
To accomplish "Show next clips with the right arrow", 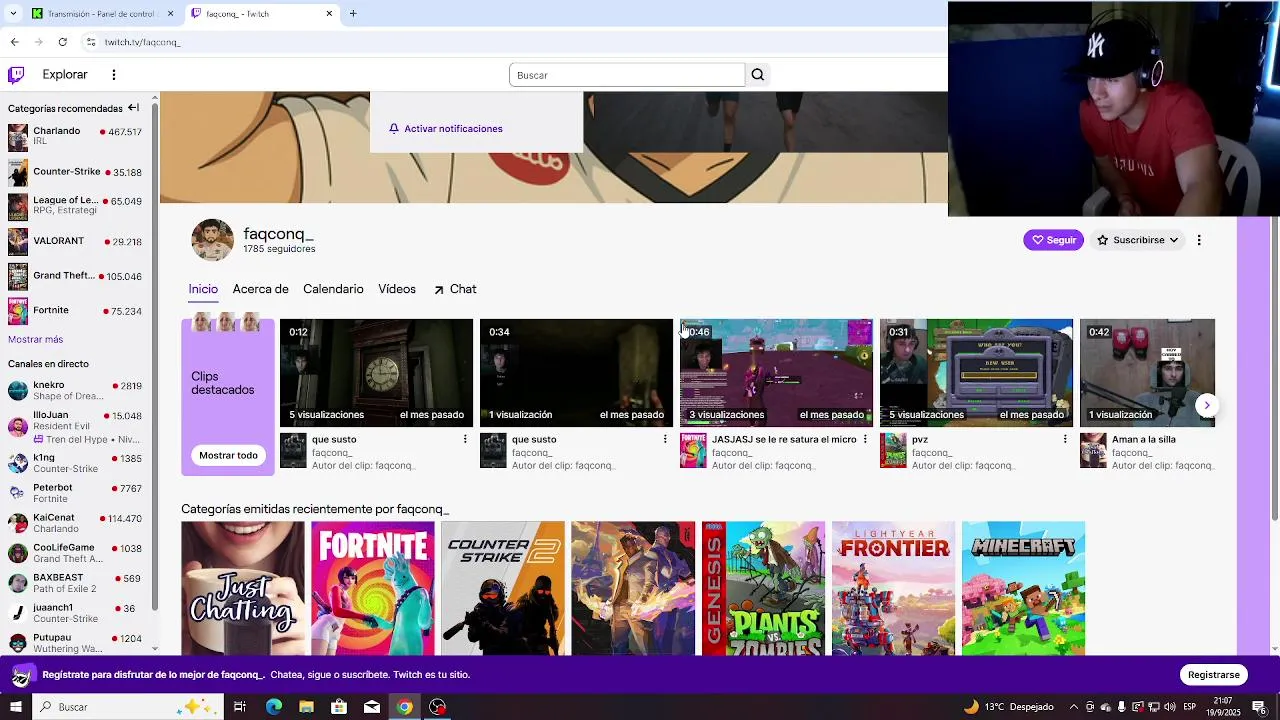I will 1207,405.
